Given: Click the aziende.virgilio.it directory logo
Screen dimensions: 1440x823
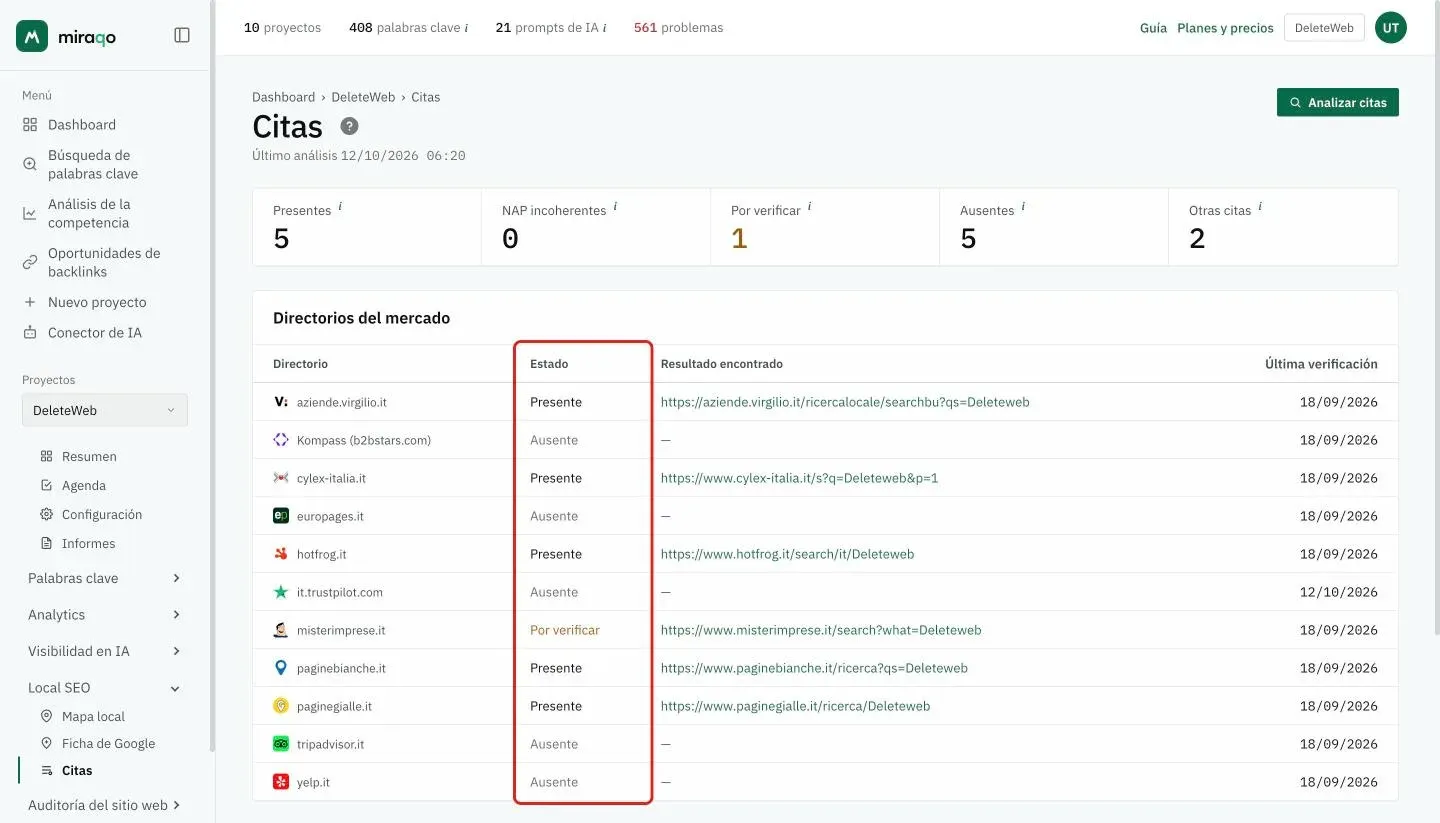Looking at the screenshot, I should pyautogui.click(x=281, y=402).
